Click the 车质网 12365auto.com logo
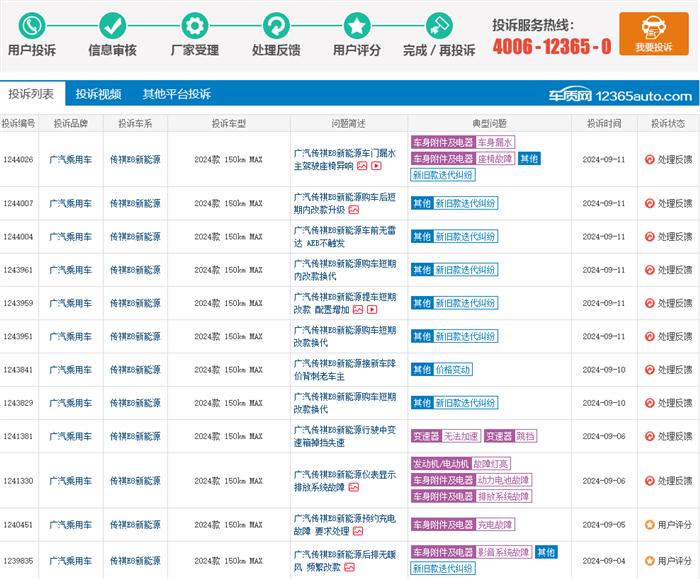 620,96
